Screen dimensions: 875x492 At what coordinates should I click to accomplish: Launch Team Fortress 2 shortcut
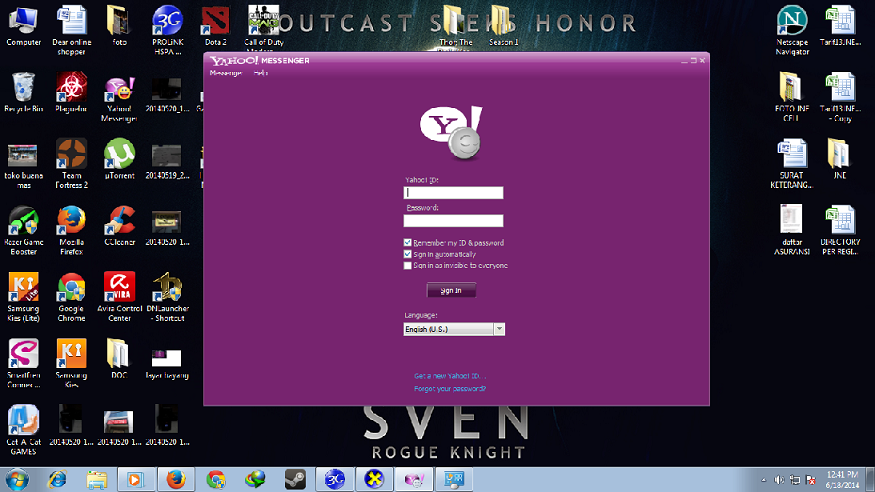(71, 163)
